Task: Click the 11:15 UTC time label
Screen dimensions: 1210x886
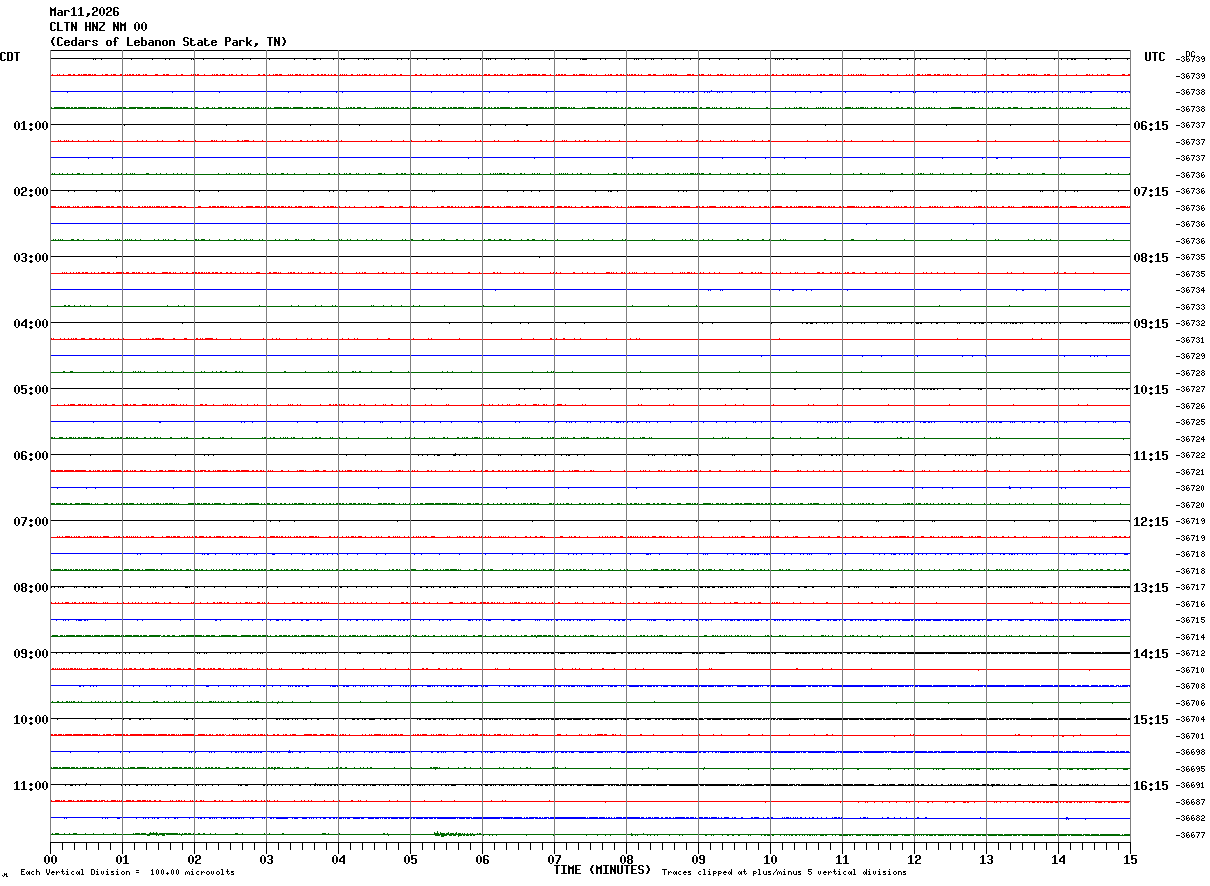Action: [1150, 456]
